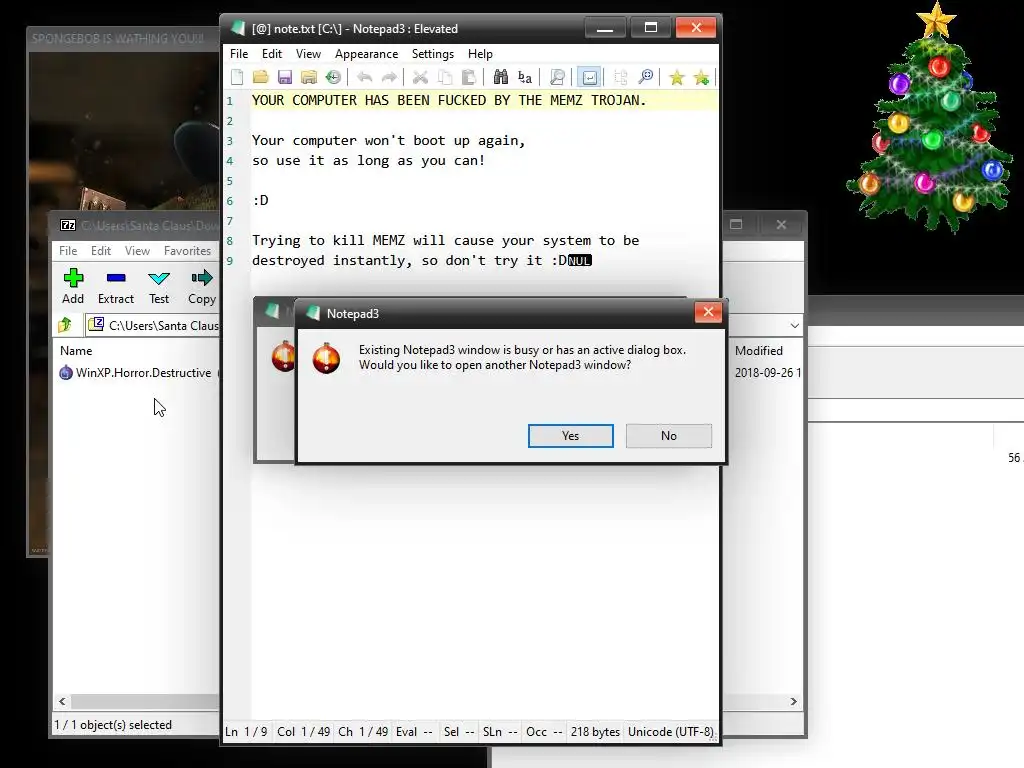This screenshot has width=1024, height=768.
Task: Click the Redo arrow in Notepad3 toolbar
Action: point(389,78)
